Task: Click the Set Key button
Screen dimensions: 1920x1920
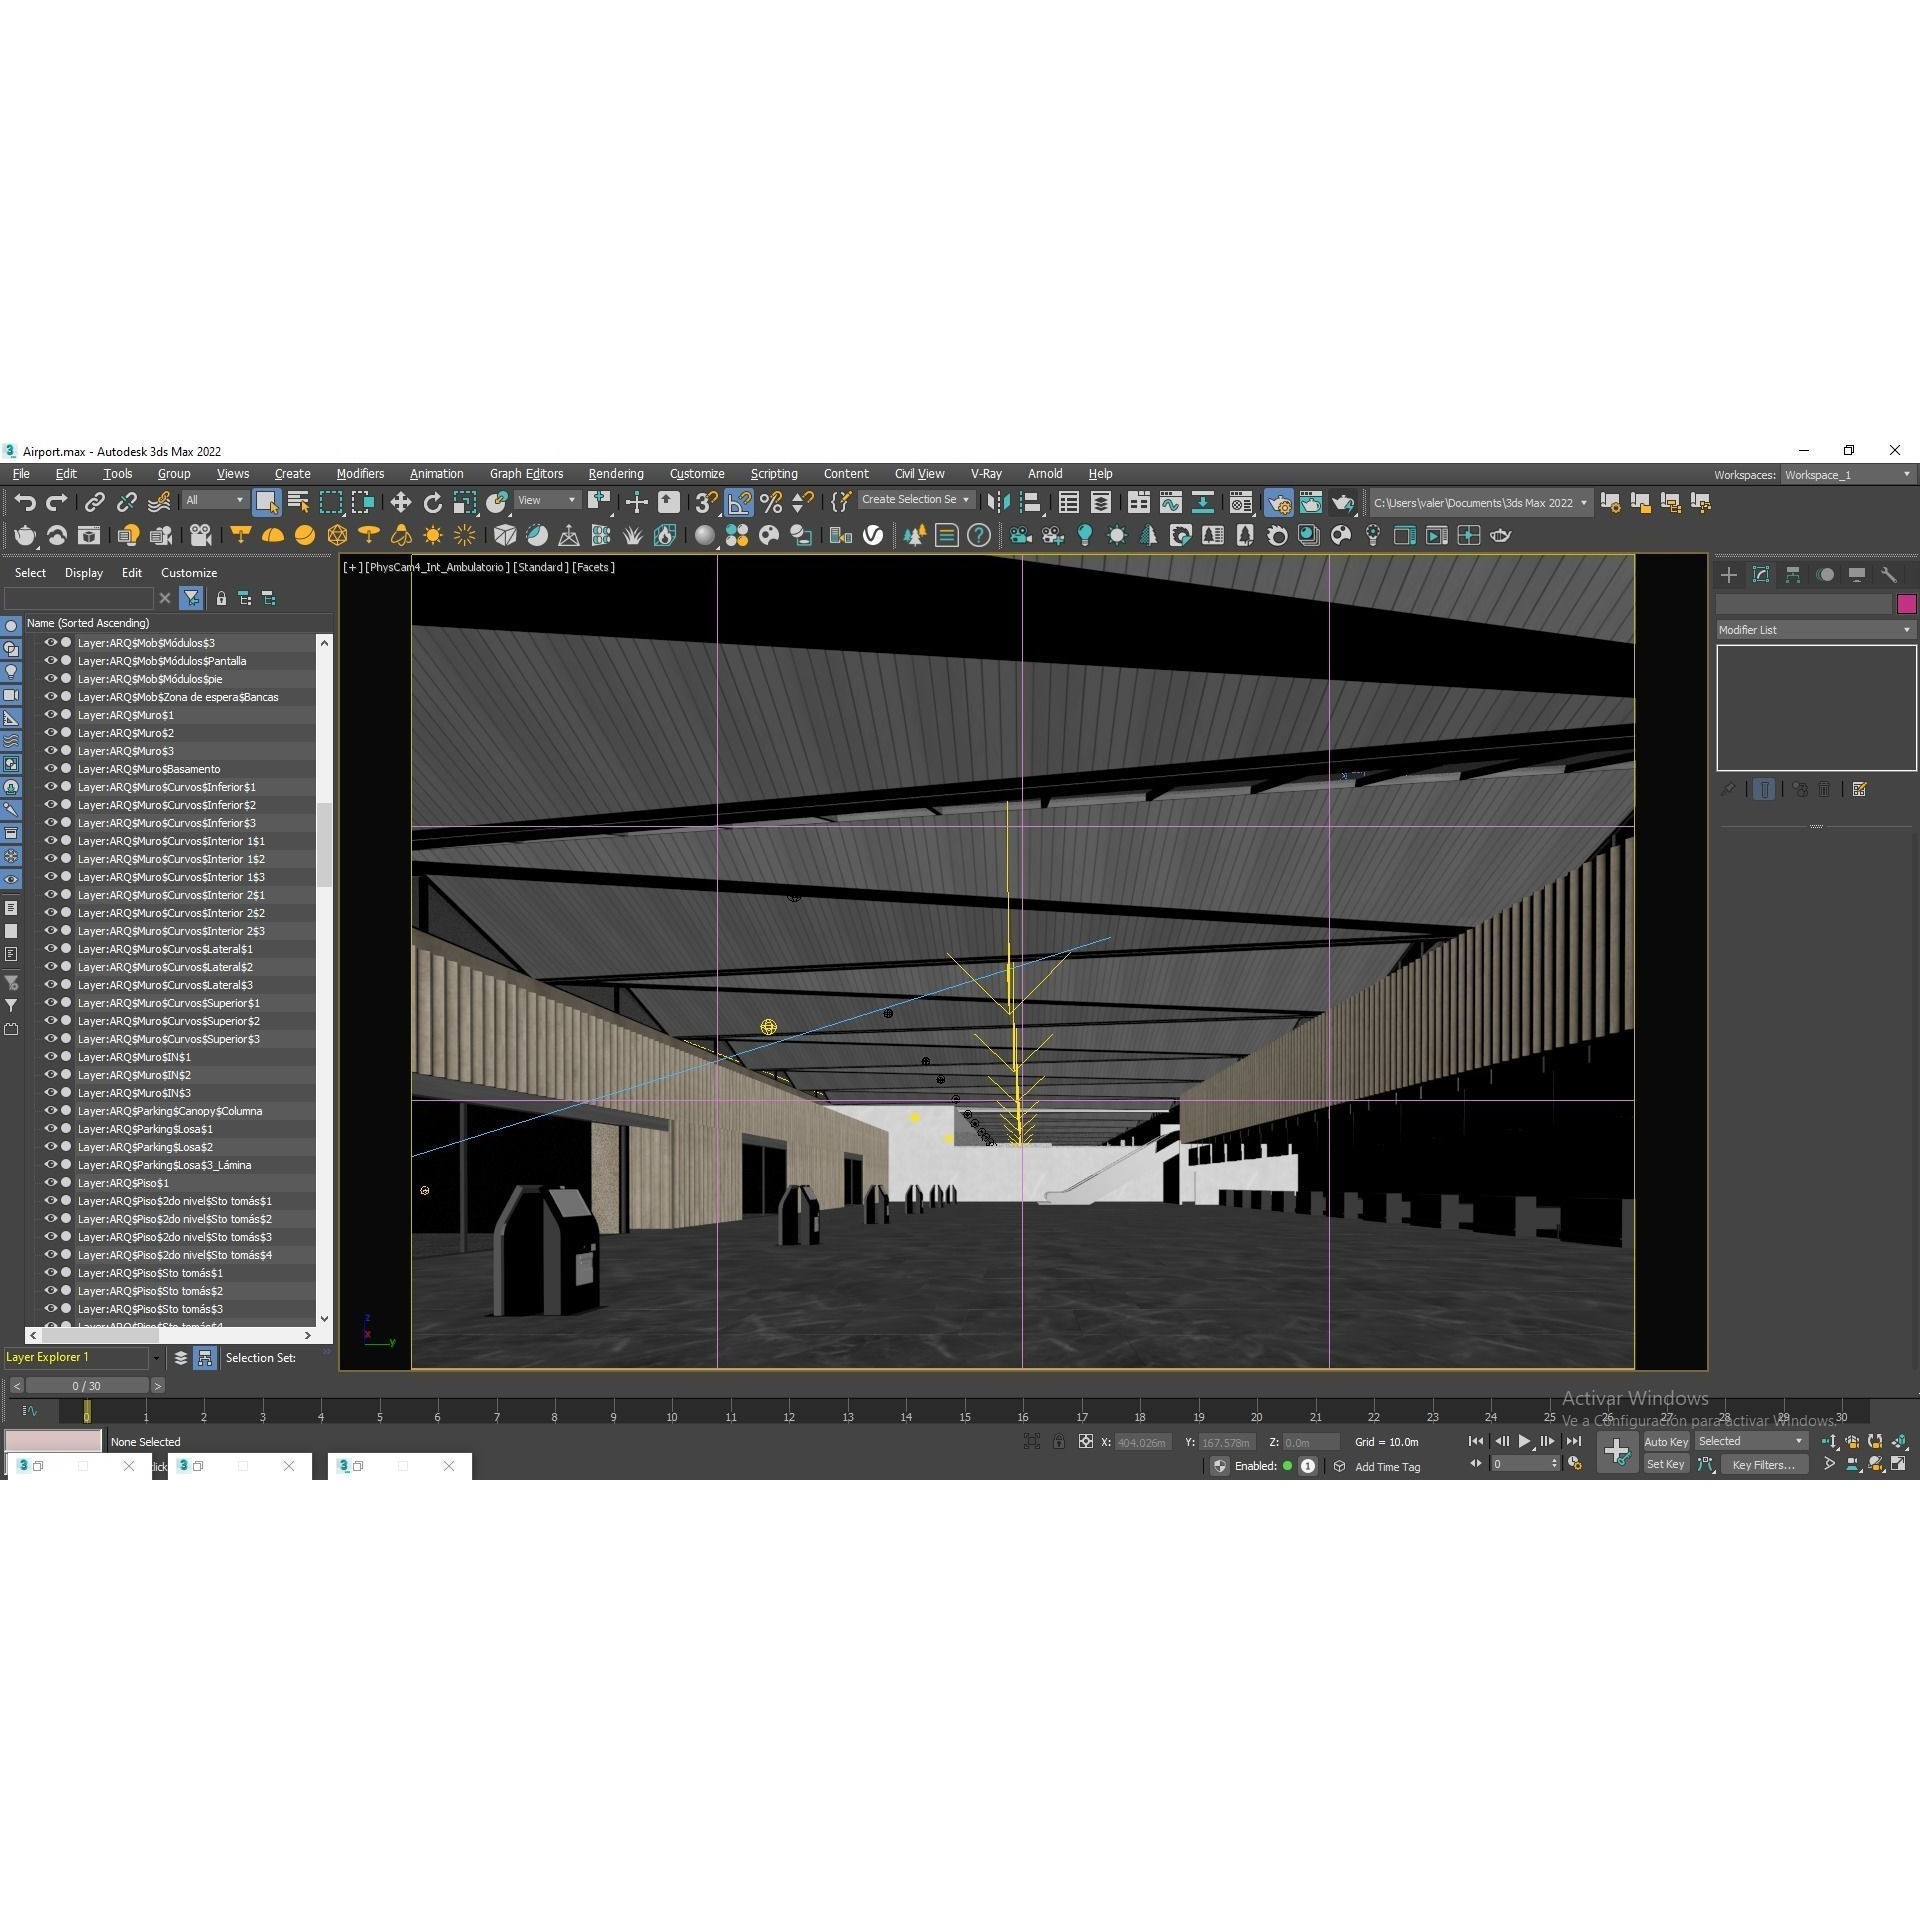Action: pos(1666,1465)
